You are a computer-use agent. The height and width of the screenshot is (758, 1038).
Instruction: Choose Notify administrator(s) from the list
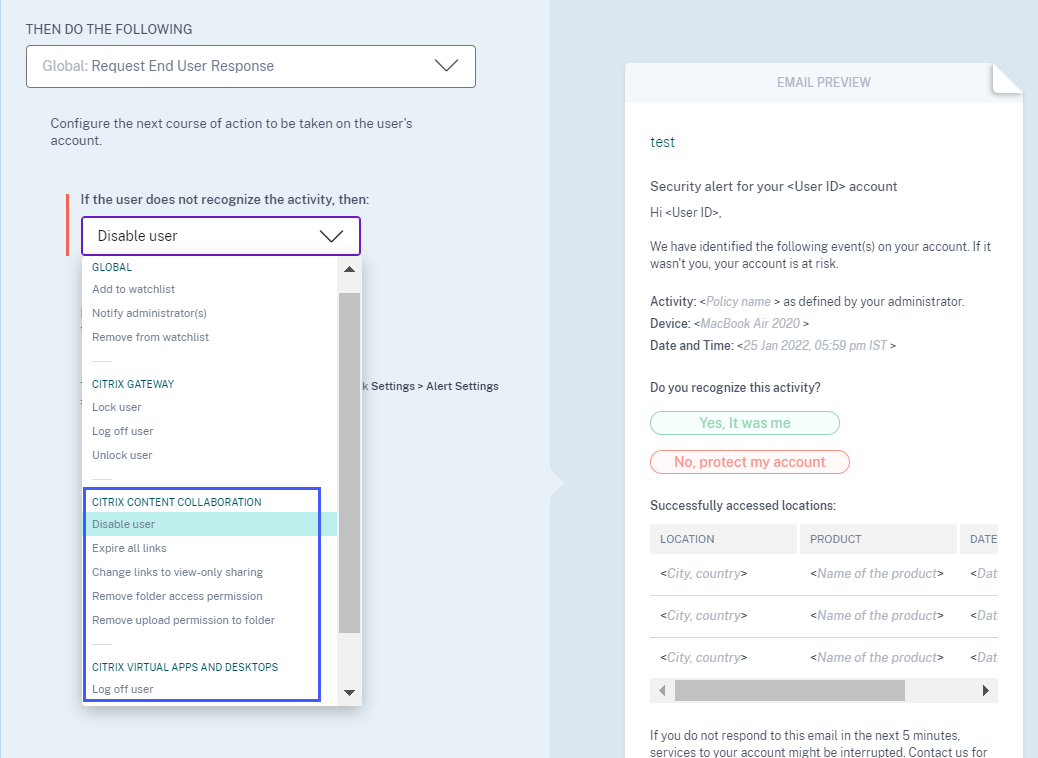coord(149,313)
